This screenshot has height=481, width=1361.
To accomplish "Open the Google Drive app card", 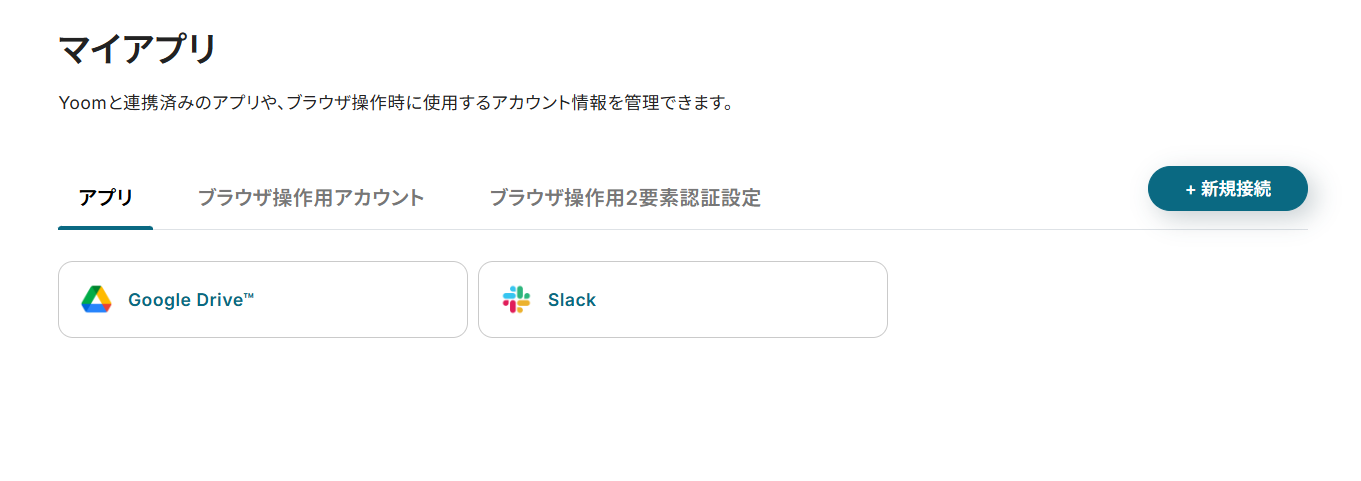I will pyautogui.click(x=262, y=300).
